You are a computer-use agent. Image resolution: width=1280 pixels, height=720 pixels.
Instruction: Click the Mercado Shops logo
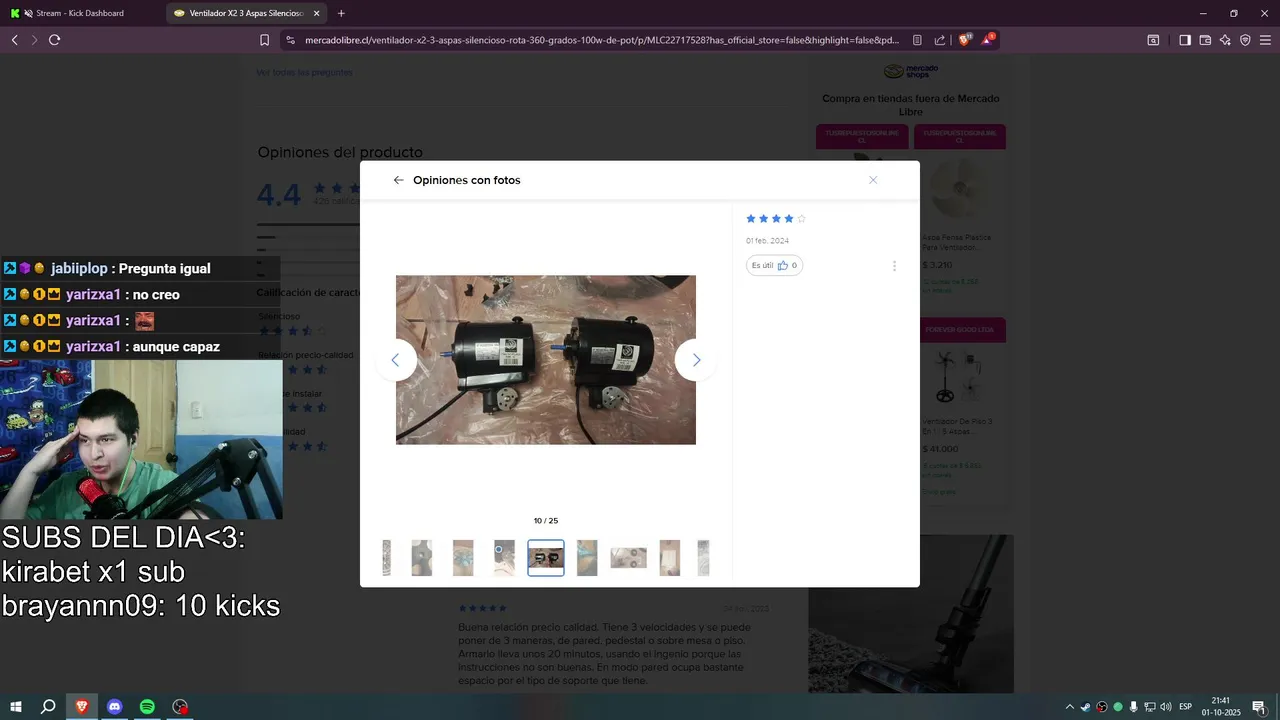[910, 71]
